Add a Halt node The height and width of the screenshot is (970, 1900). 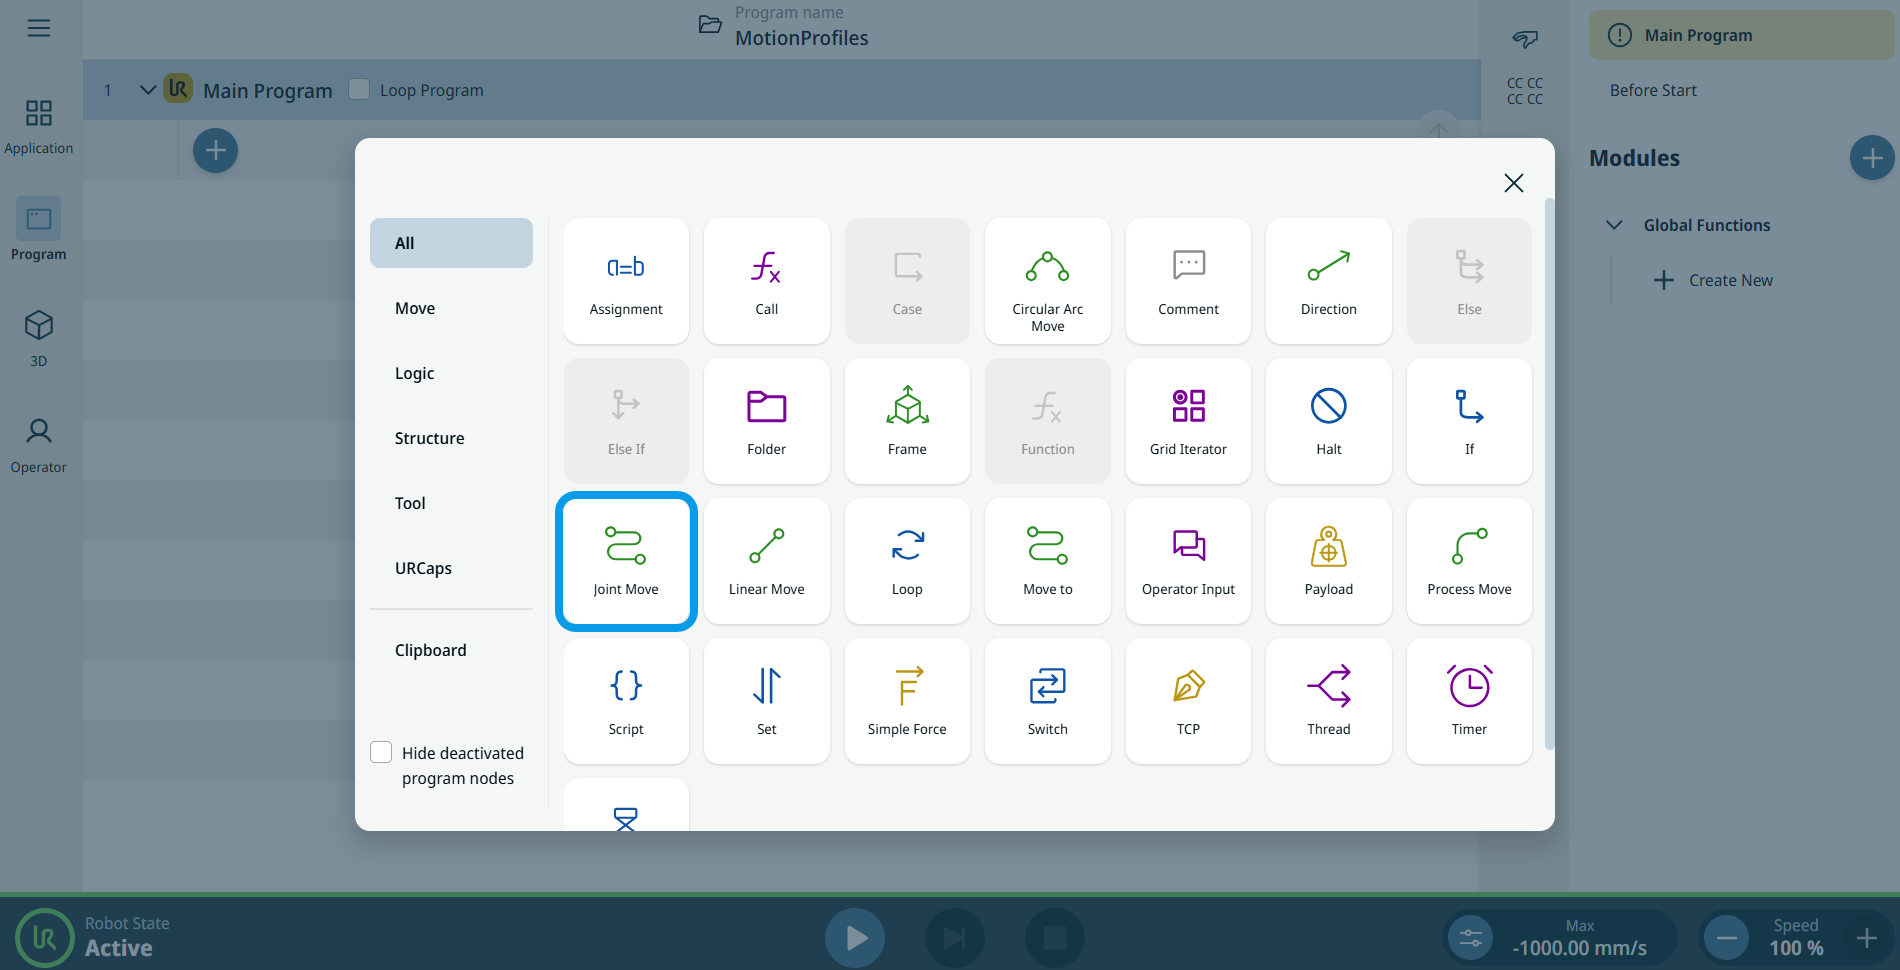[1328, 421]
